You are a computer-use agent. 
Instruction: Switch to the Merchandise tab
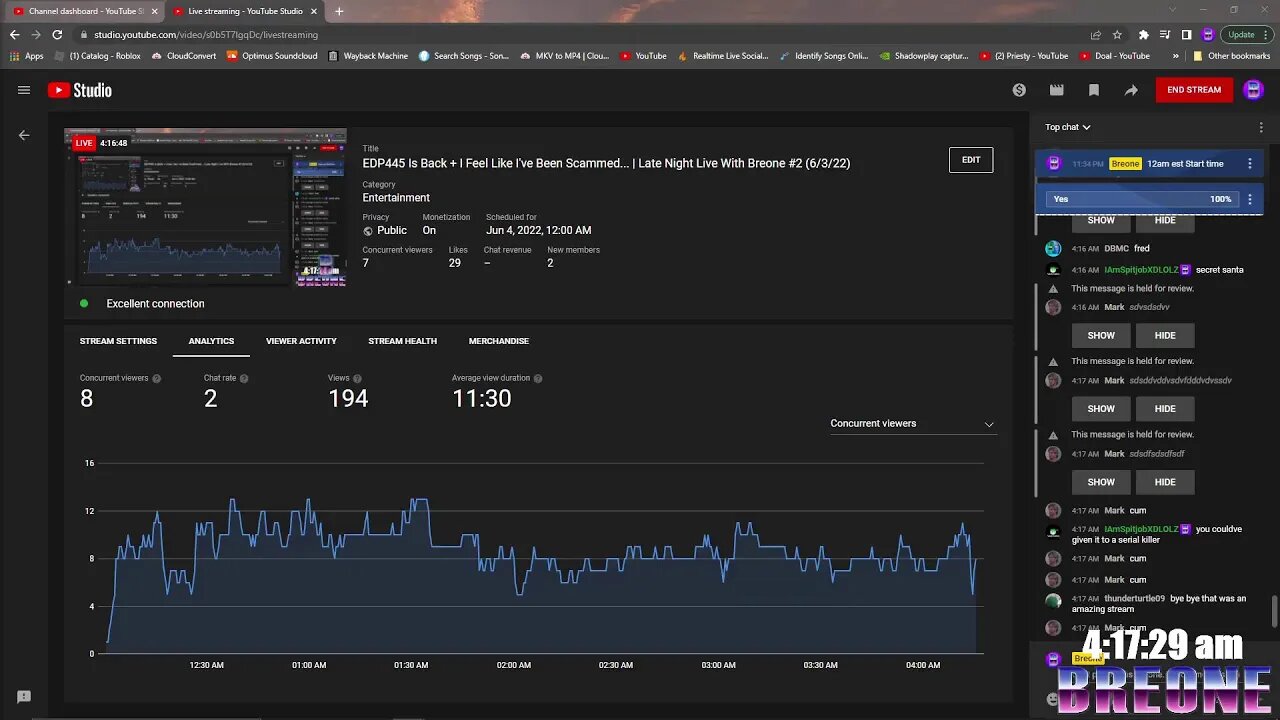click(x=499, y=341)
